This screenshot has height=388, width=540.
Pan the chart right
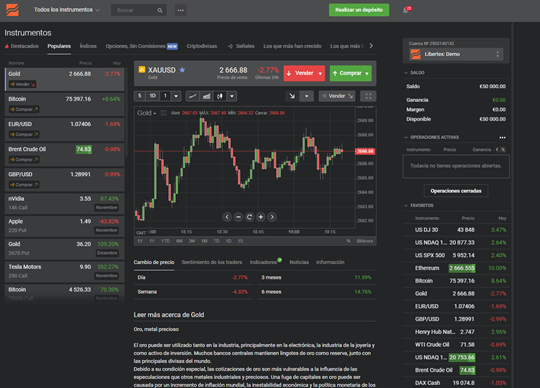point(272,217)
